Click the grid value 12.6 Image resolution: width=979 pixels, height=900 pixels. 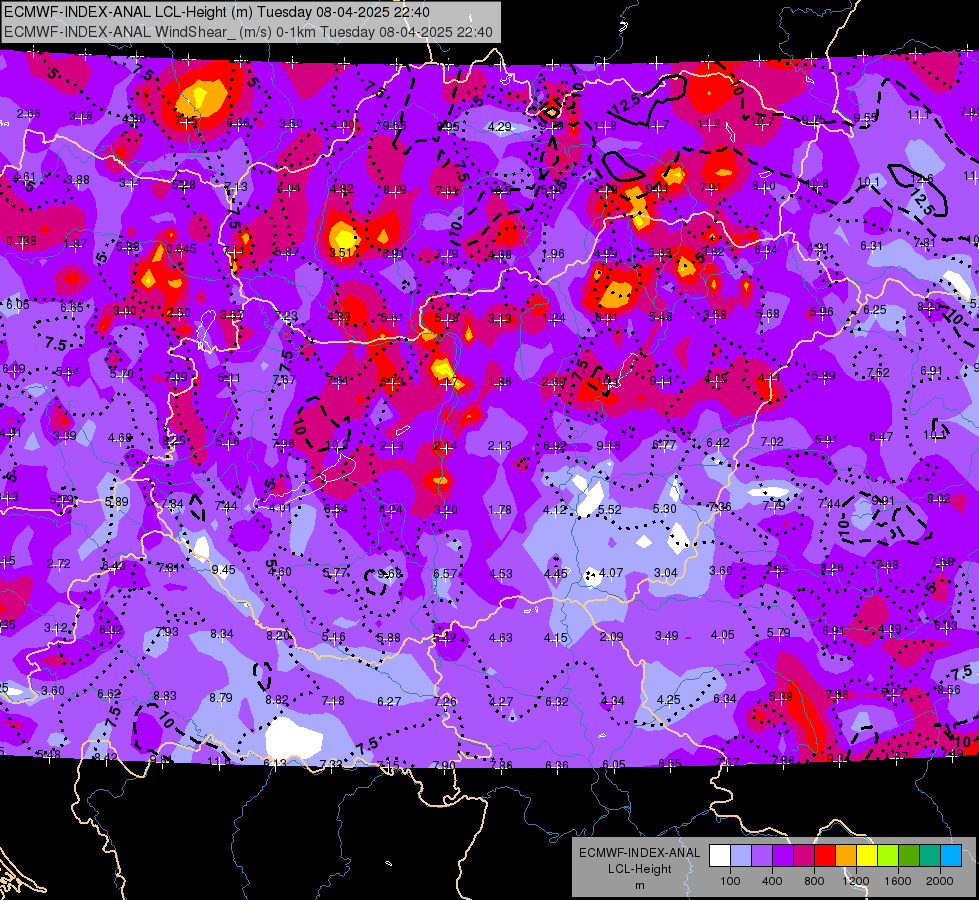point(922,179)
